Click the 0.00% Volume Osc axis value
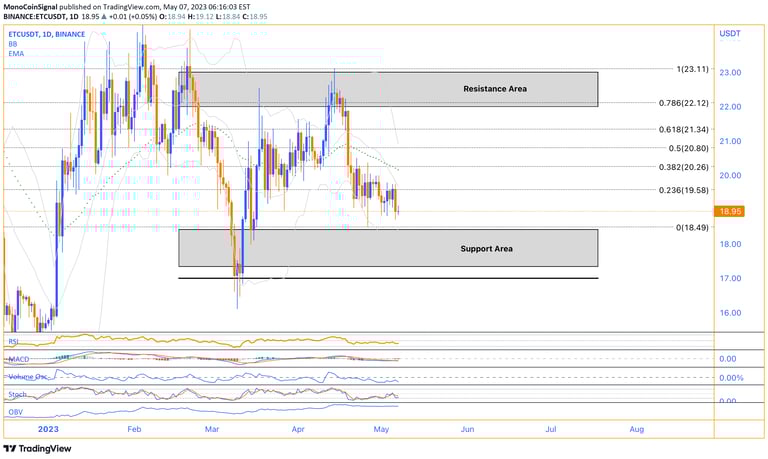Screen dimensions: 768x459 (x=731, y=378)
